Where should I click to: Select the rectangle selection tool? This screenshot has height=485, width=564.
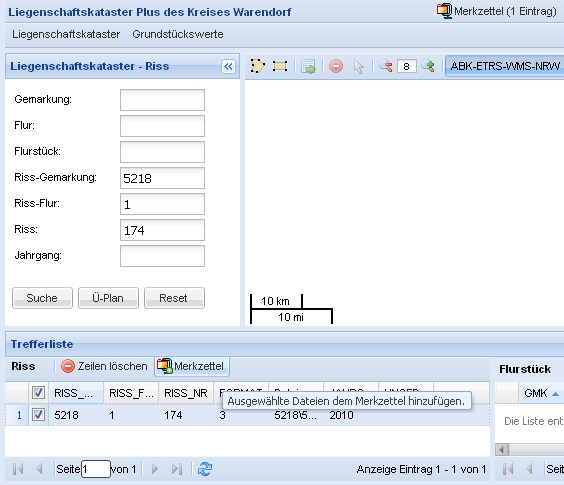280,66
